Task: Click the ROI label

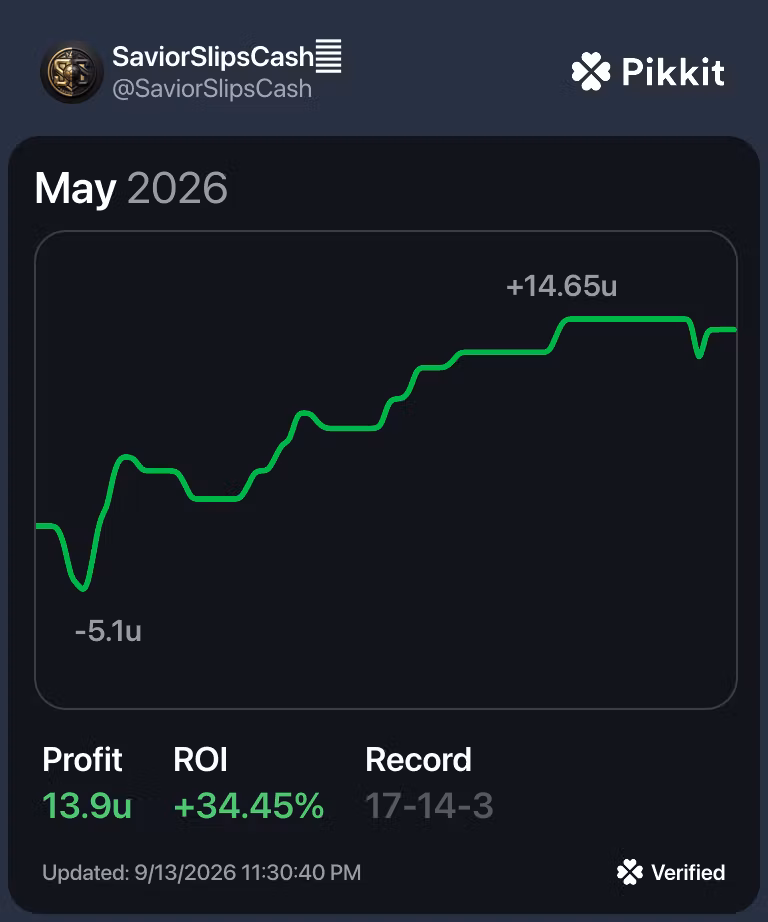Action: 200,760
